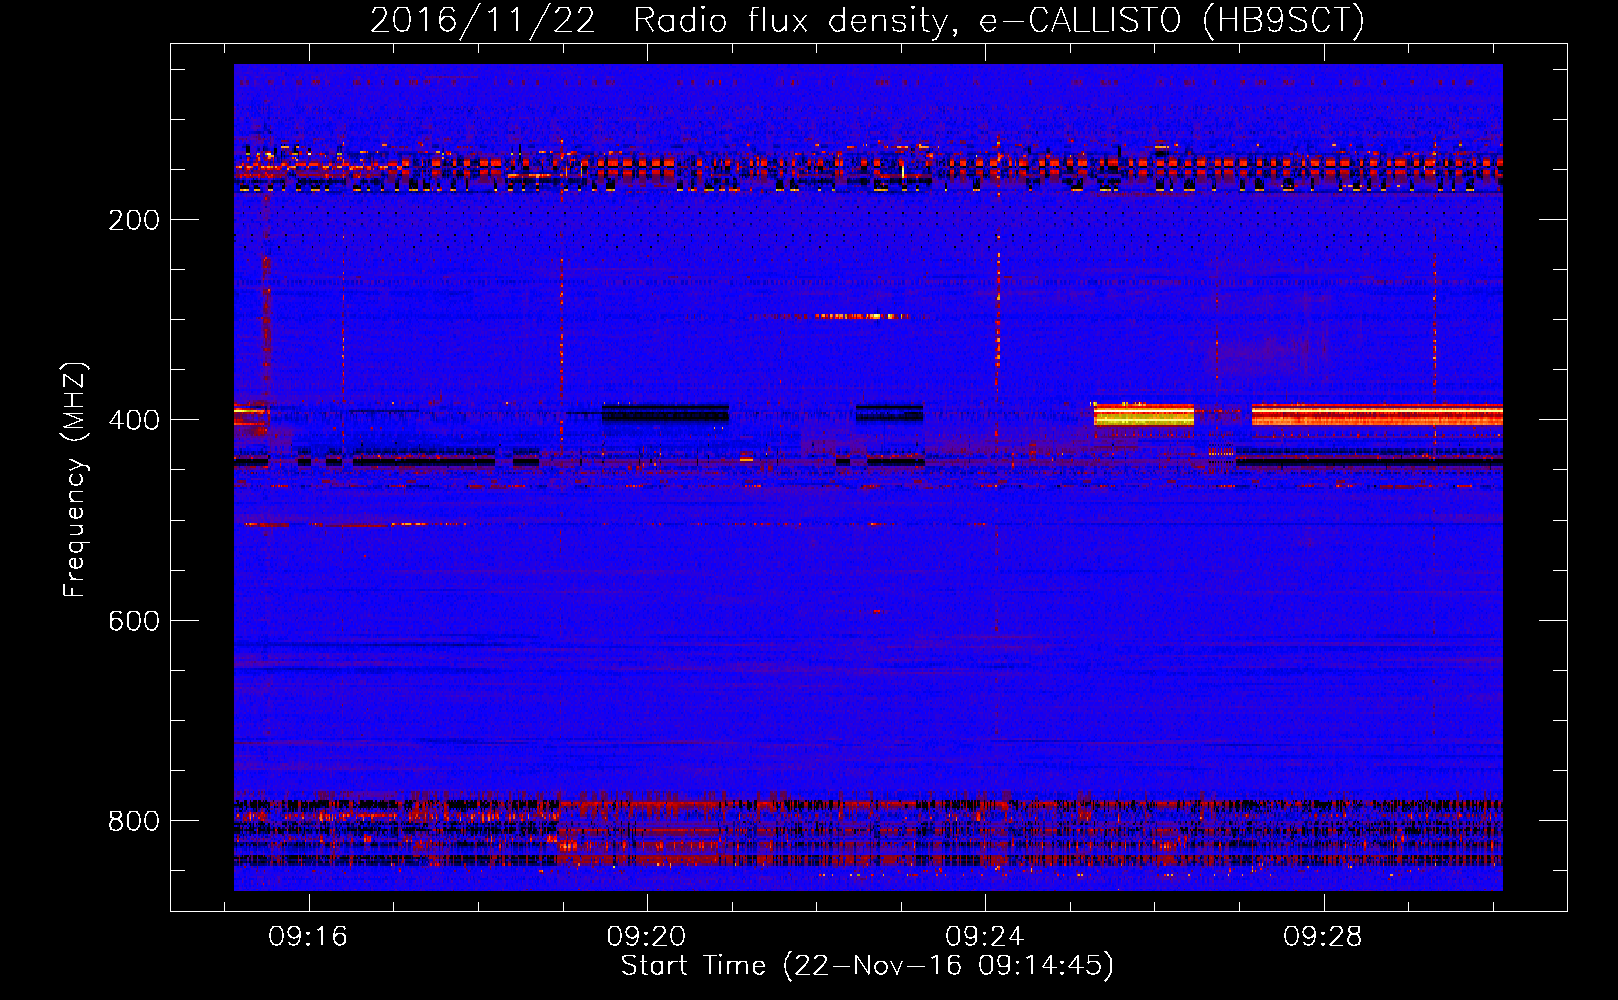The image size is (1618, 1000).
Task: Click the long orange emission band after 09:27
Action: 1377,414
